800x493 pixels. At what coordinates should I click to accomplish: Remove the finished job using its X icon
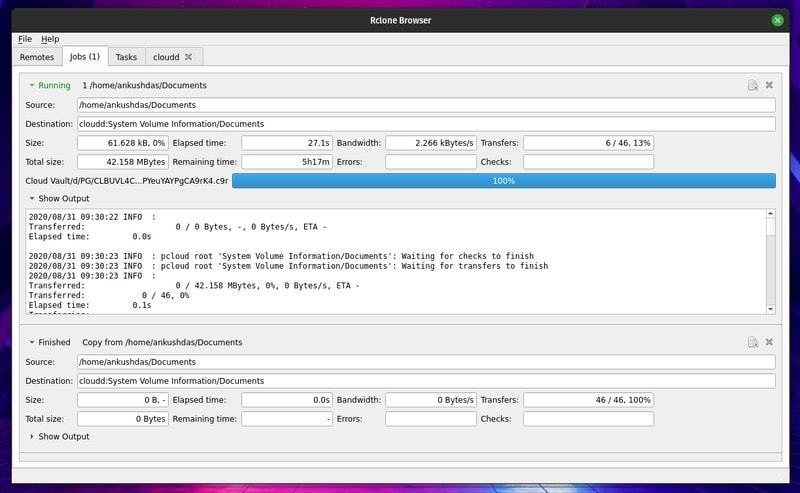769,342
